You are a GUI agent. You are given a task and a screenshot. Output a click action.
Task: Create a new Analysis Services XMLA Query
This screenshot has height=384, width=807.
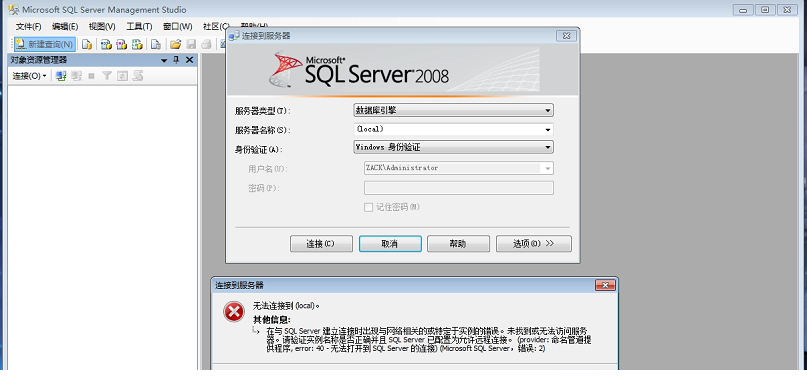pos(137,44)
